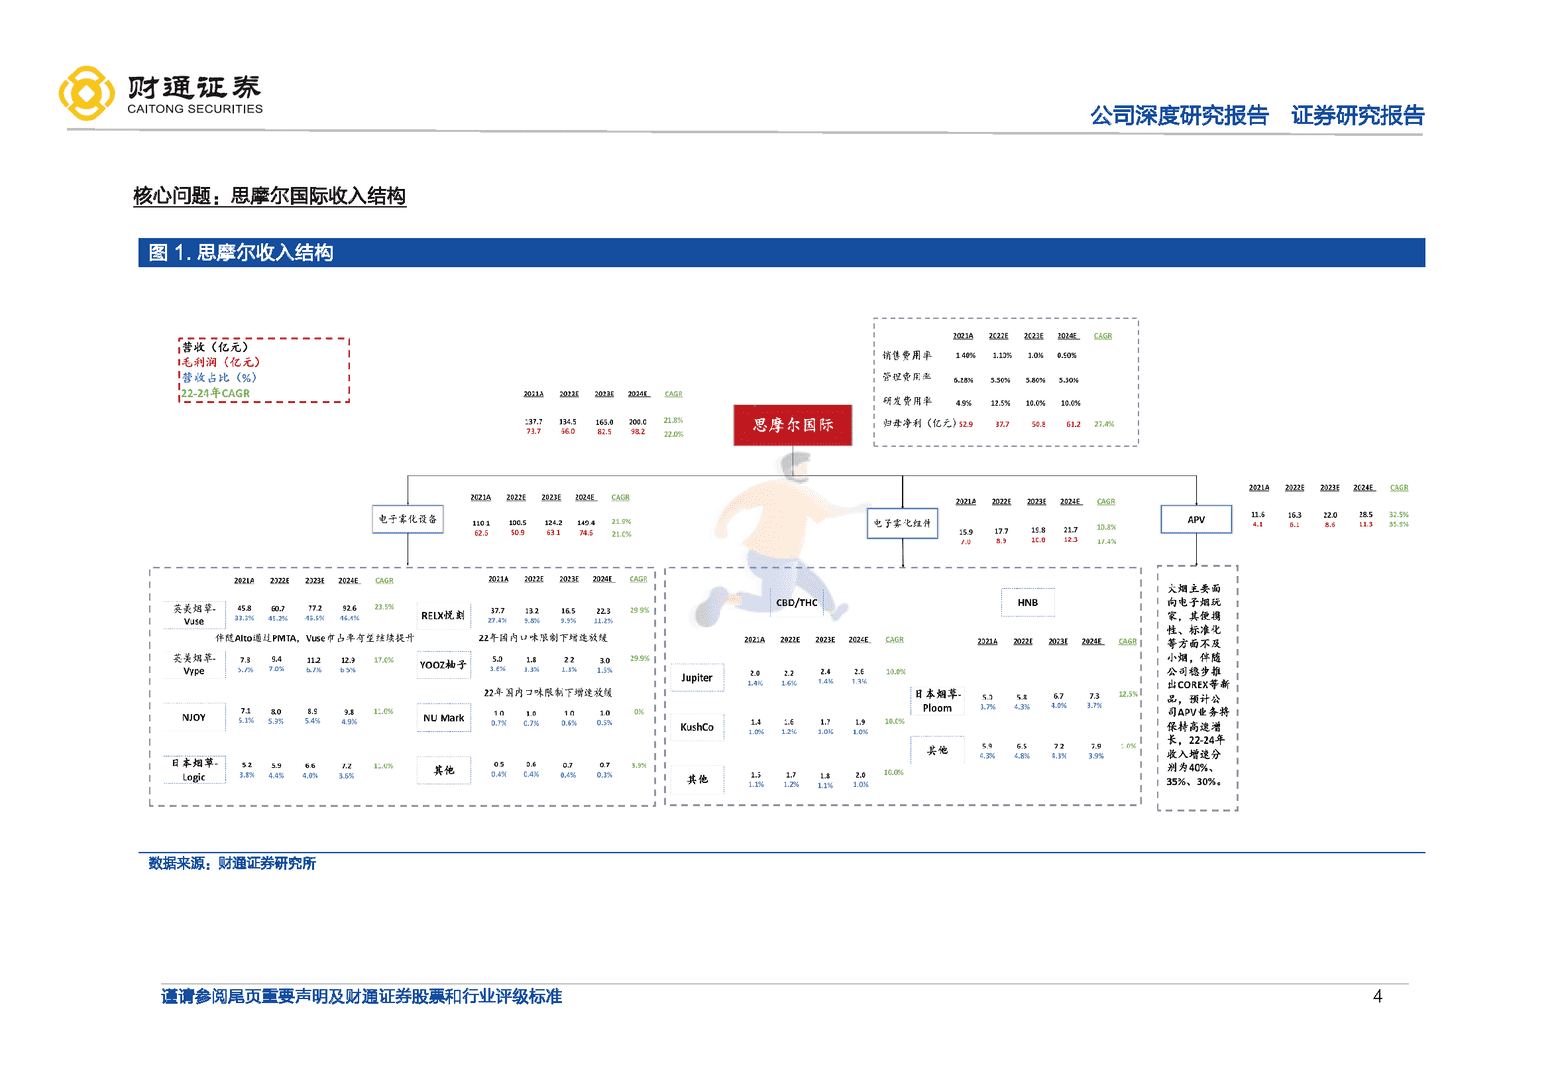1558x1080 pixels.
Task: Click the 其他 box under KushCo
Action: point(697,779)
